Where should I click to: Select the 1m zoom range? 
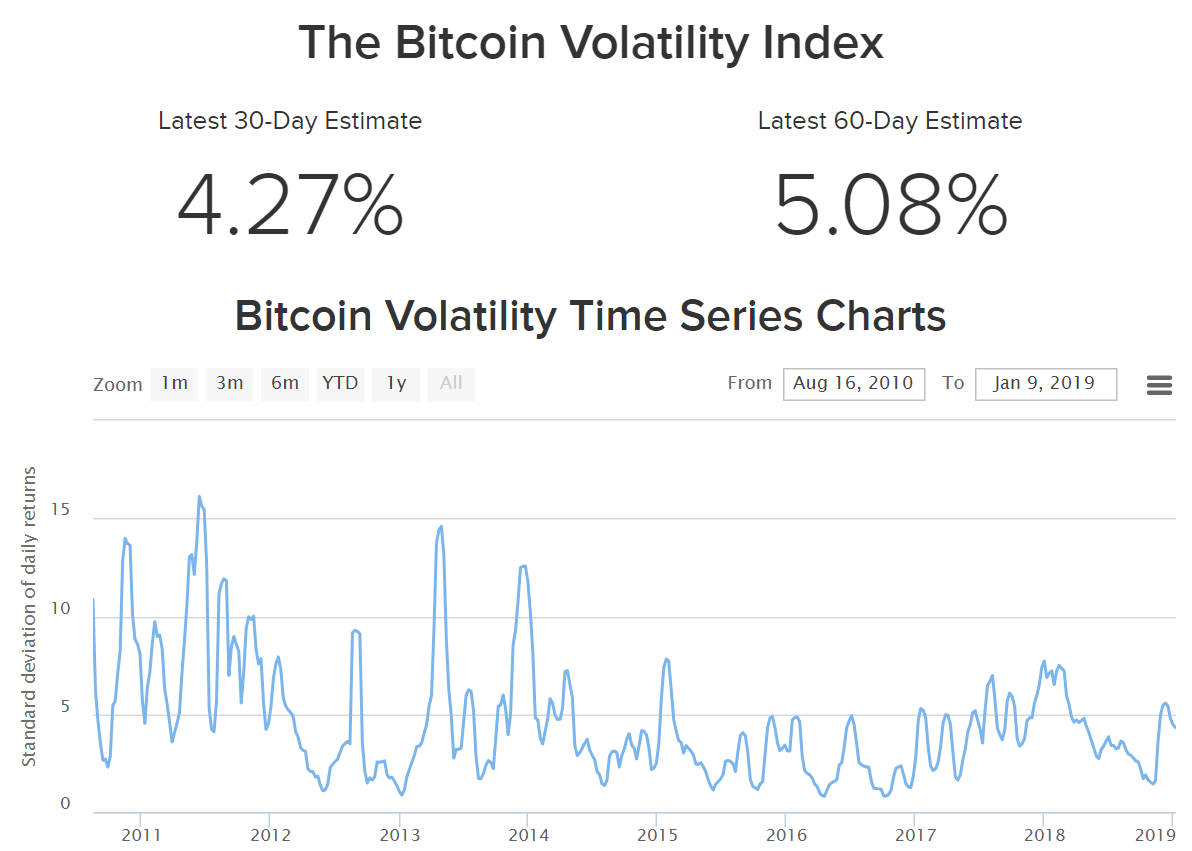pos(174,383)
